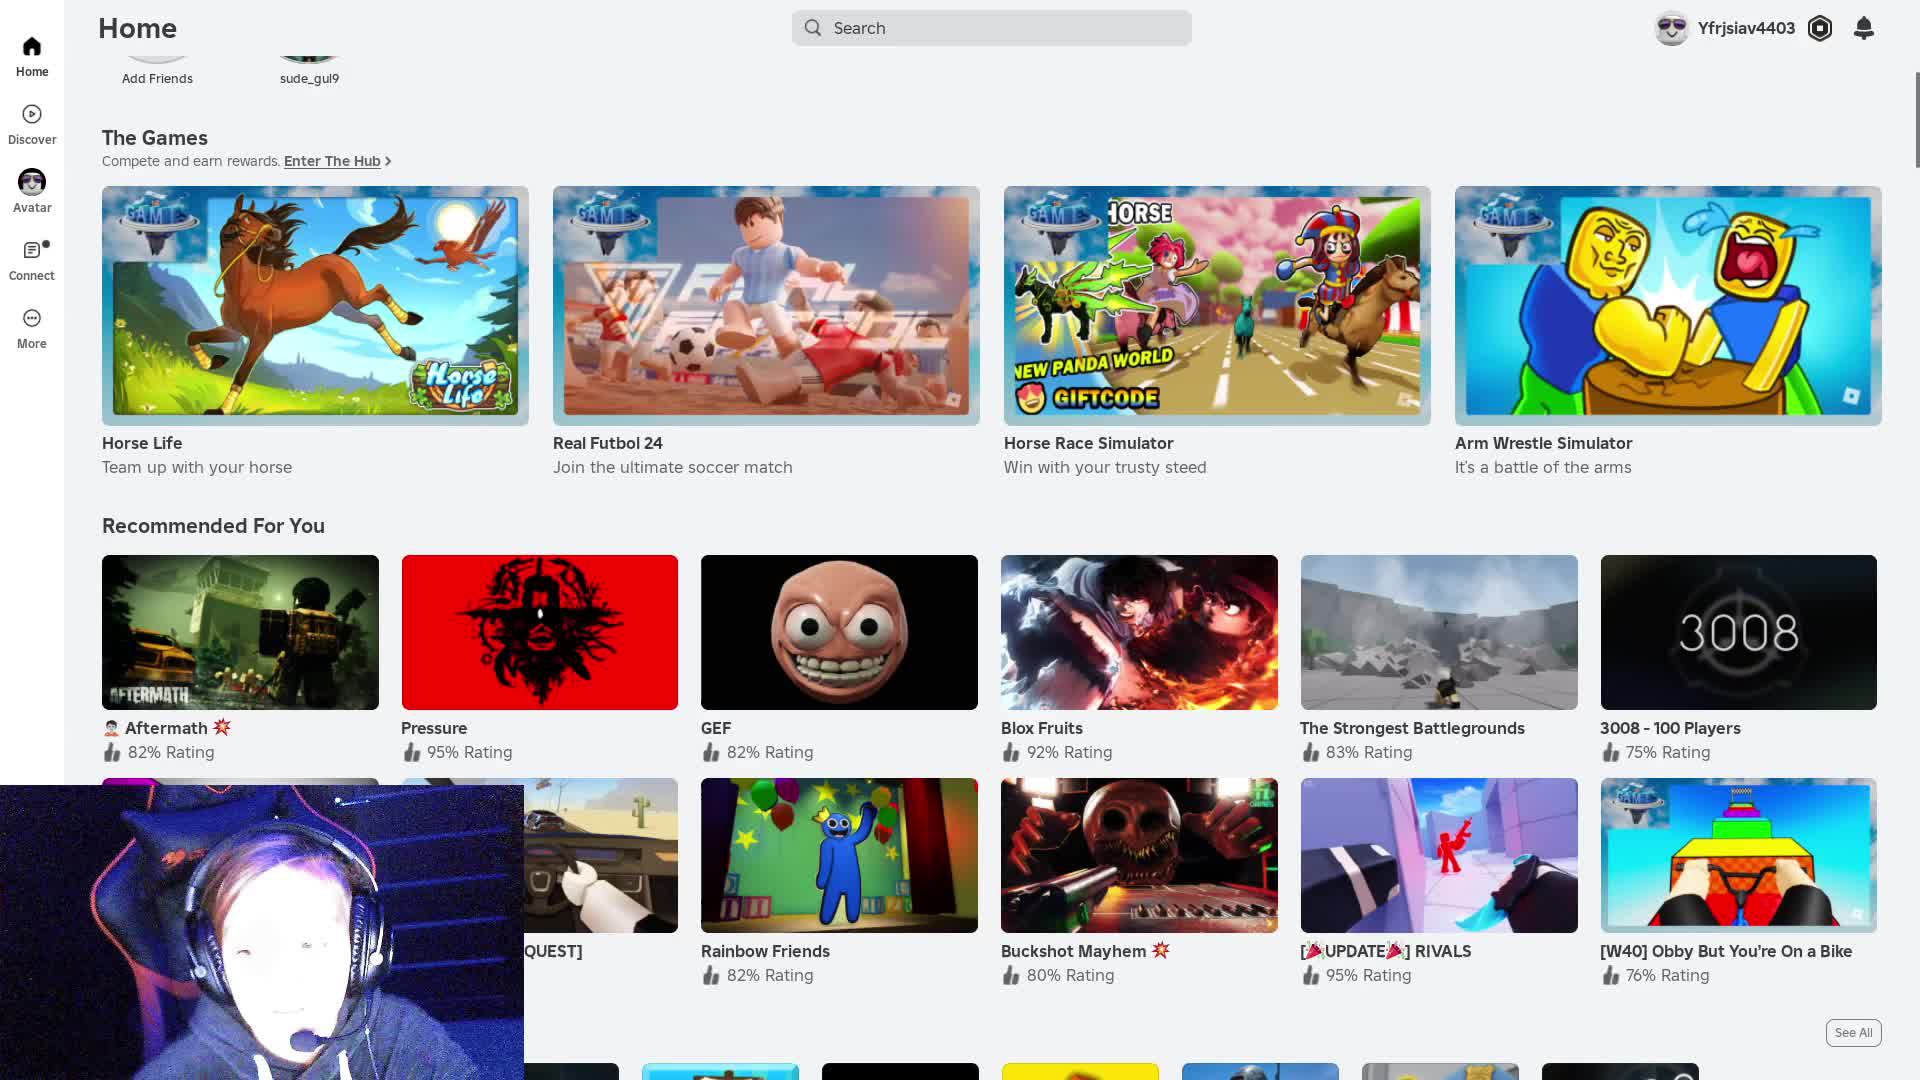Open the Real Futbol 24 game card
Image resolution: width=1920 pixels, height=1080 pixels.
pos(766,305)
